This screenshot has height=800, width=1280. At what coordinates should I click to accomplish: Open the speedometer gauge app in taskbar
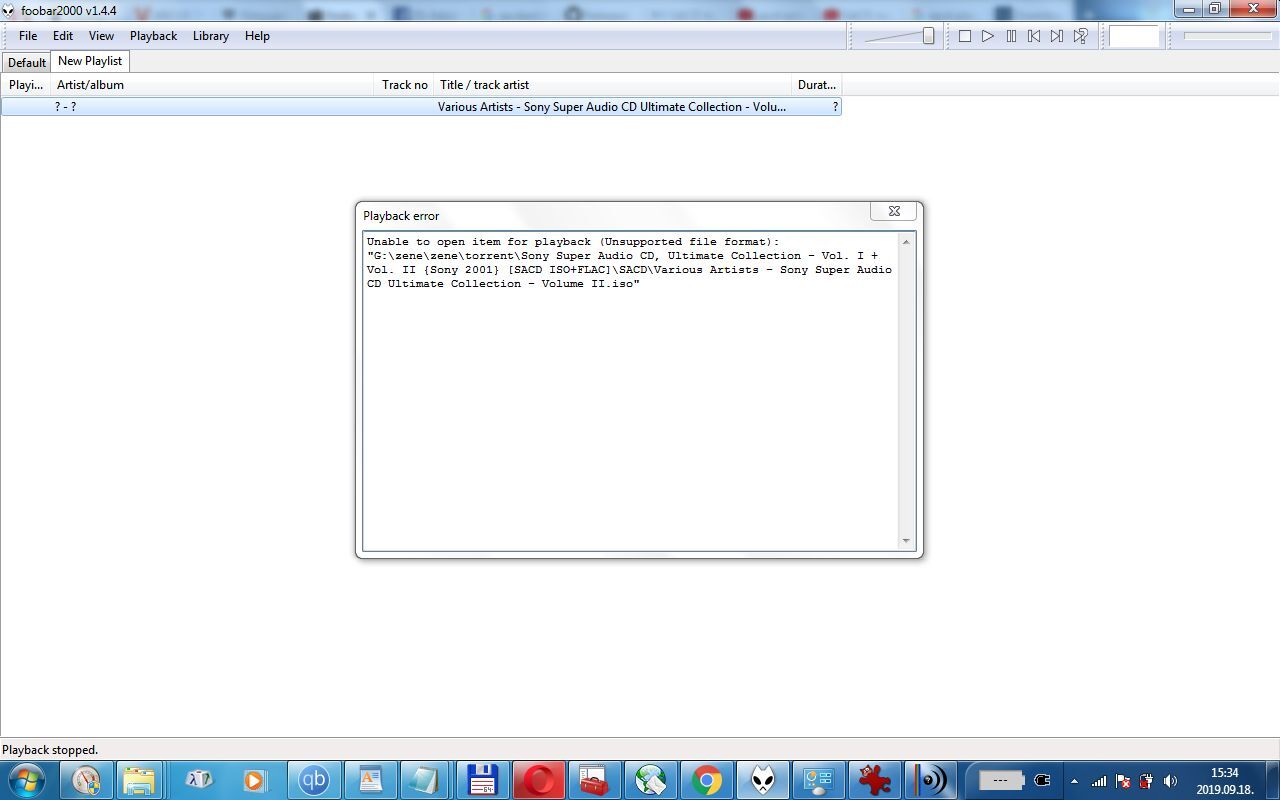[86, 780]
